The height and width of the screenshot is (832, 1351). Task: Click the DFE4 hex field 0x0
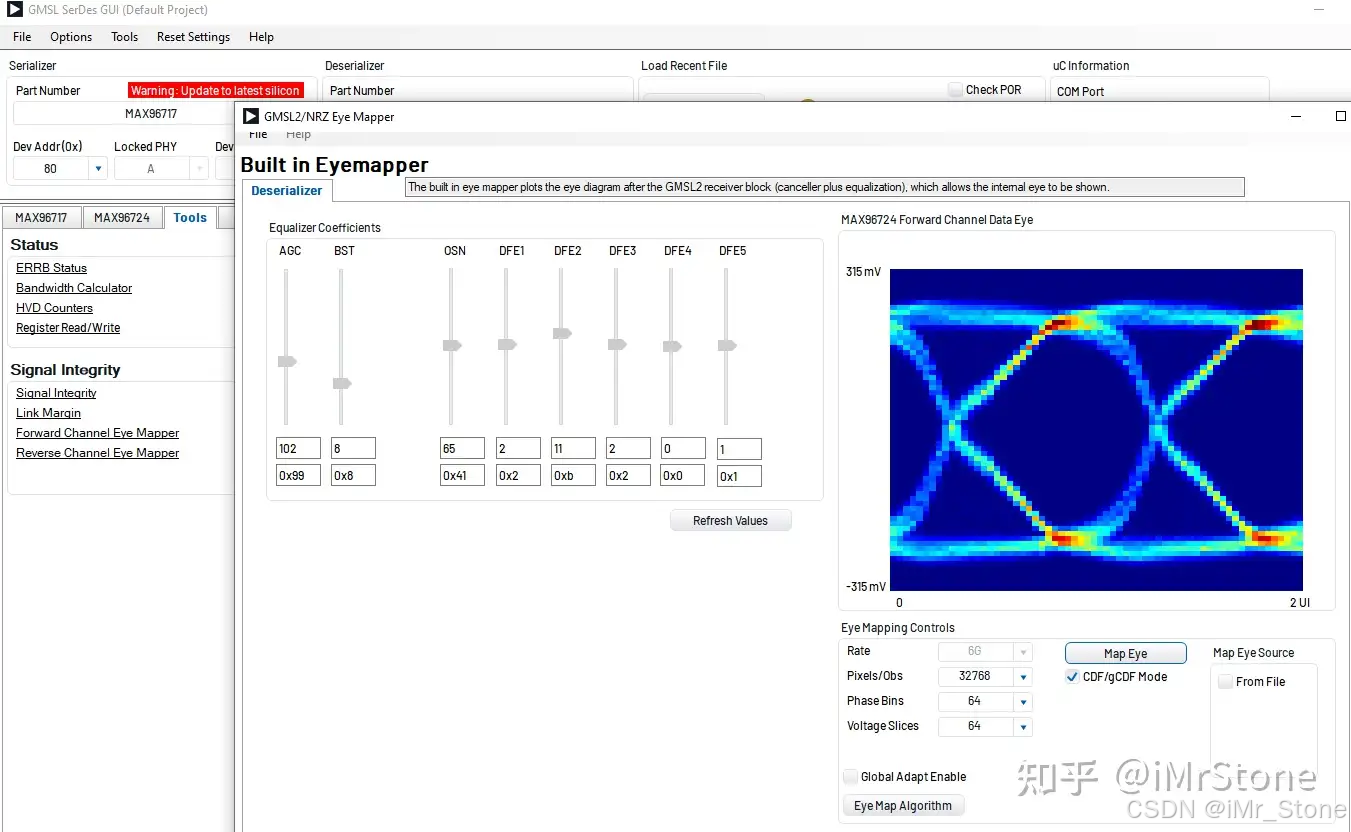[683, 475]
